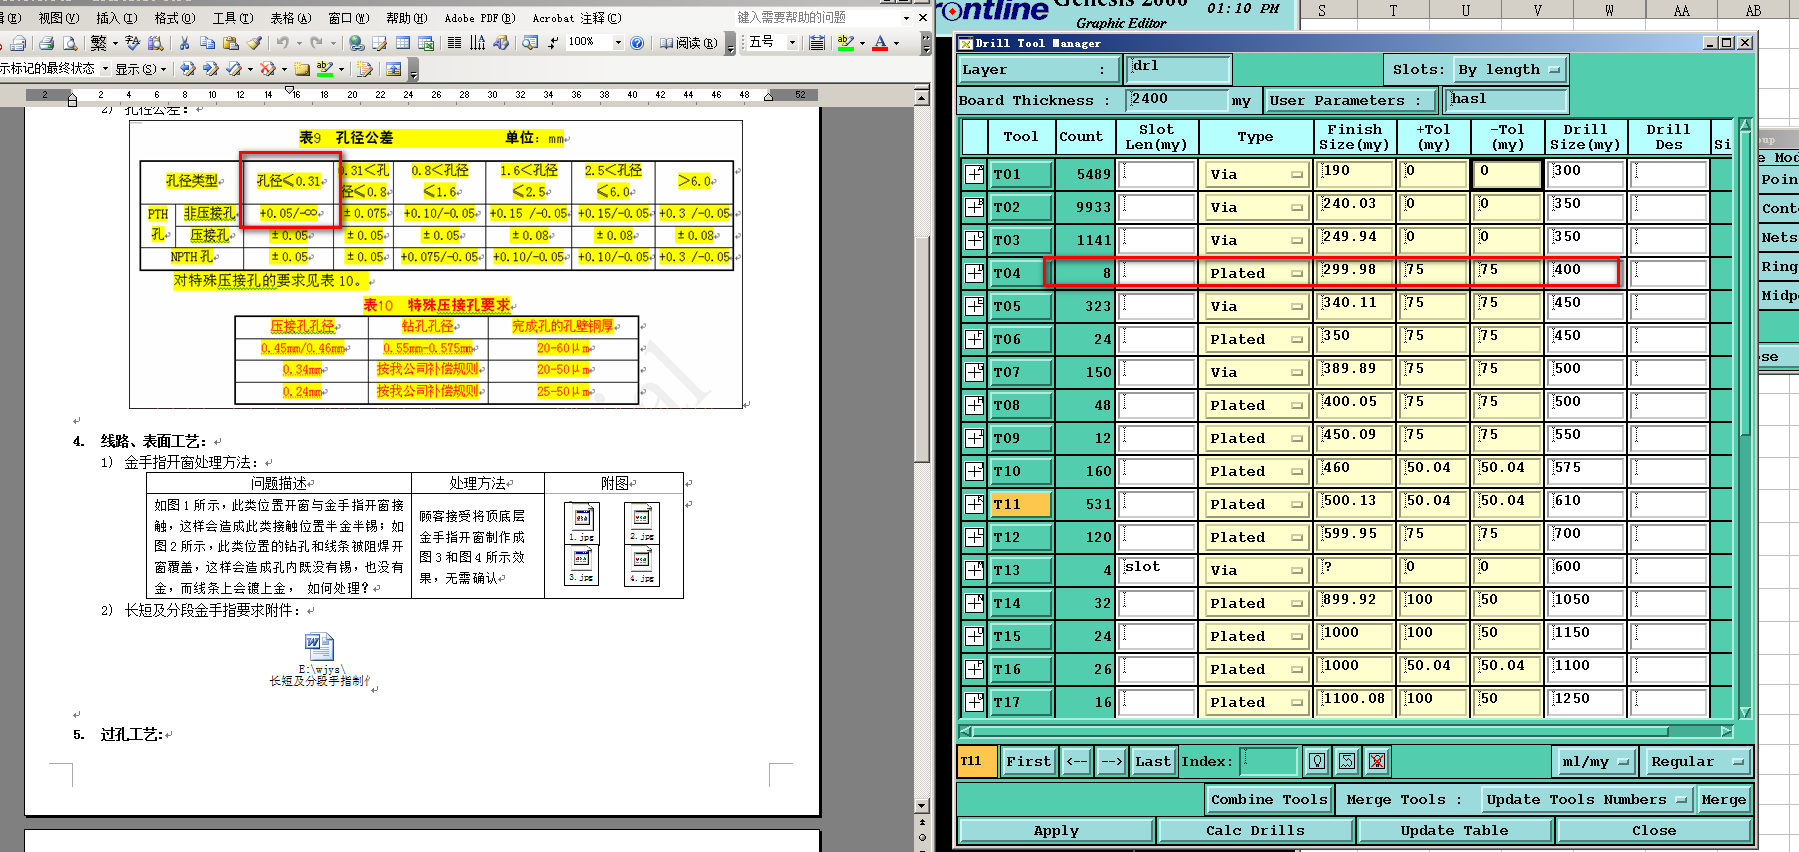Click the 繁 Chinese conversion icon

98,43
